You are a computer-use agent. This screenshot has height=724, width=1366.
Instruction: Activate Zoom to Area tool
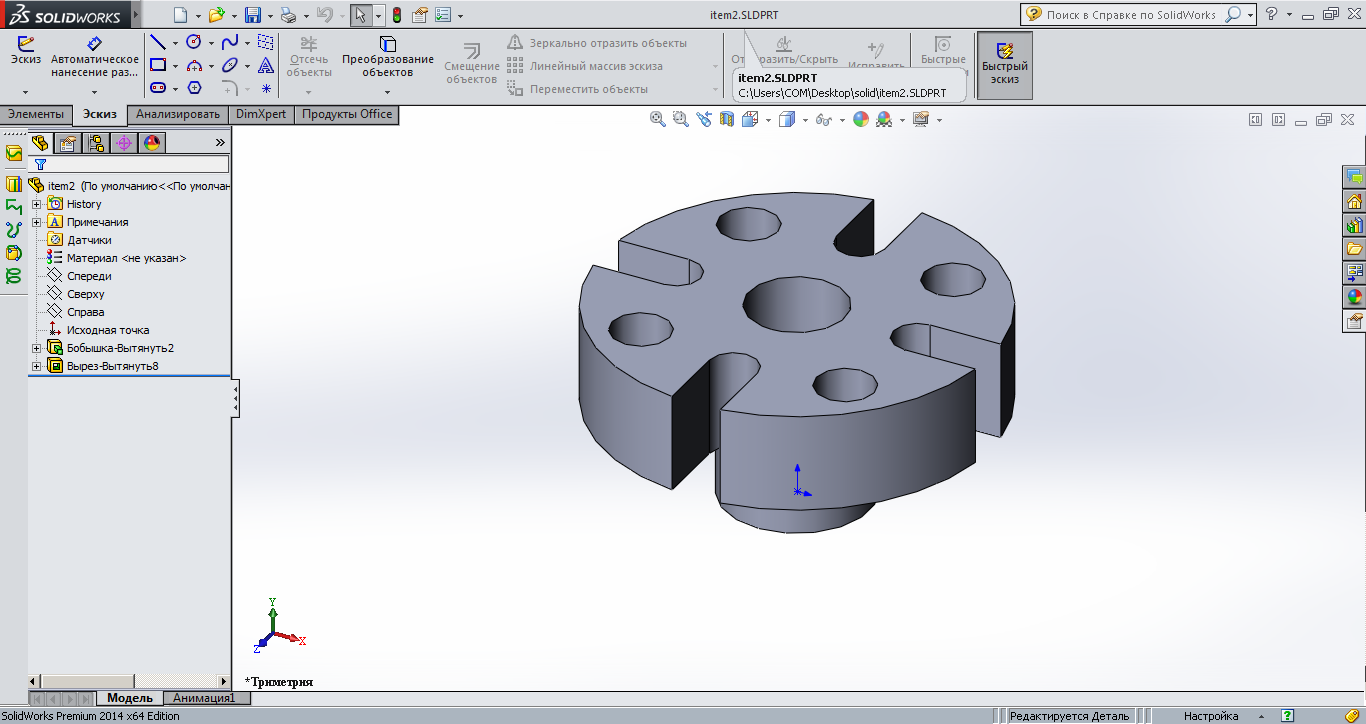point(681,119)
